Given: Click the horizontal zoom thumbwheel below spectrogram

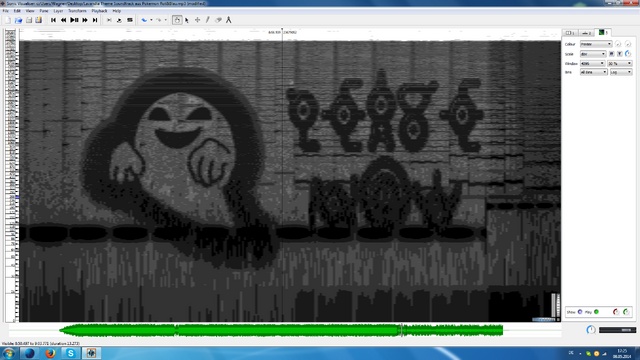Looking at the screenshot, I should [544, 320].
